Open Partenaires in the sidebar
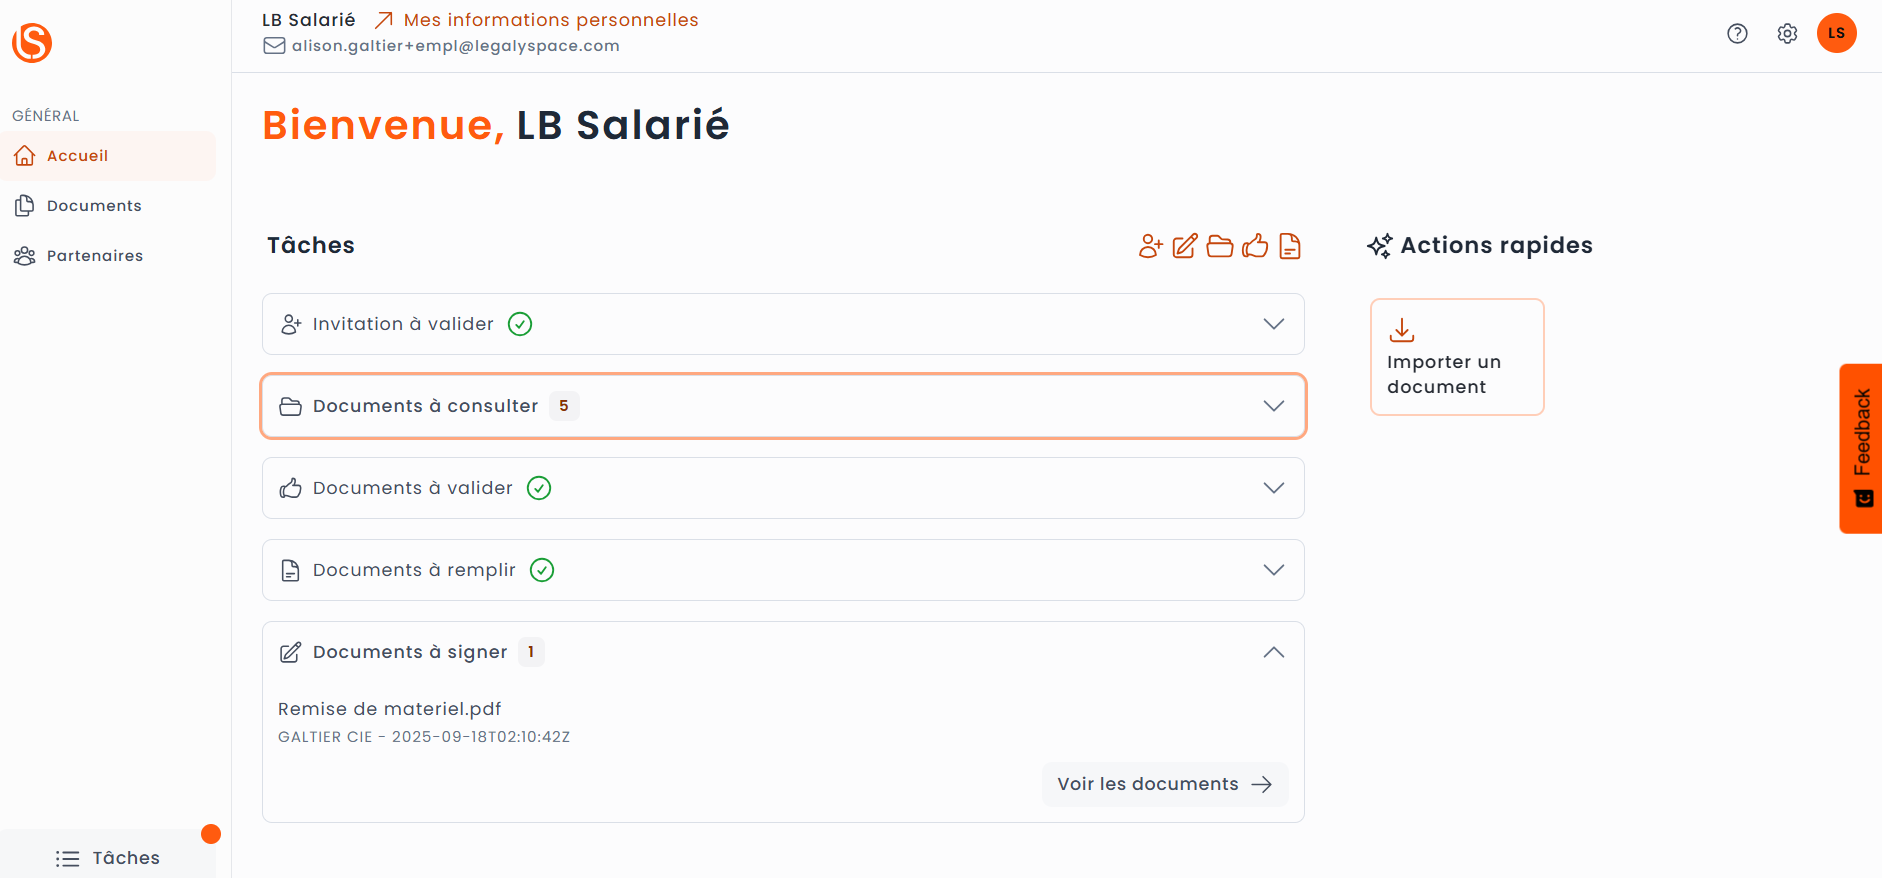Viewport: 1882px width, 878px height. pos(94,256)
